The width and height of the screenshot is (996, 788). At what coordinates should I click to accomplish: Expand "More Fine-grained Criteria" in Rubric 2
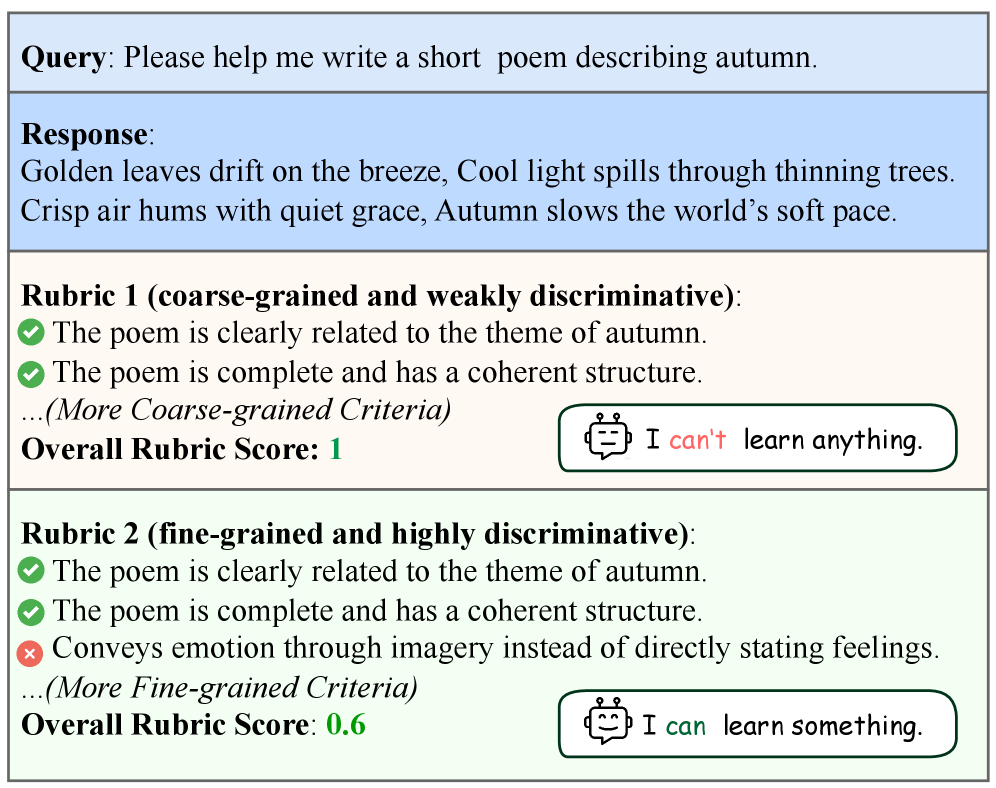point(219,688)
